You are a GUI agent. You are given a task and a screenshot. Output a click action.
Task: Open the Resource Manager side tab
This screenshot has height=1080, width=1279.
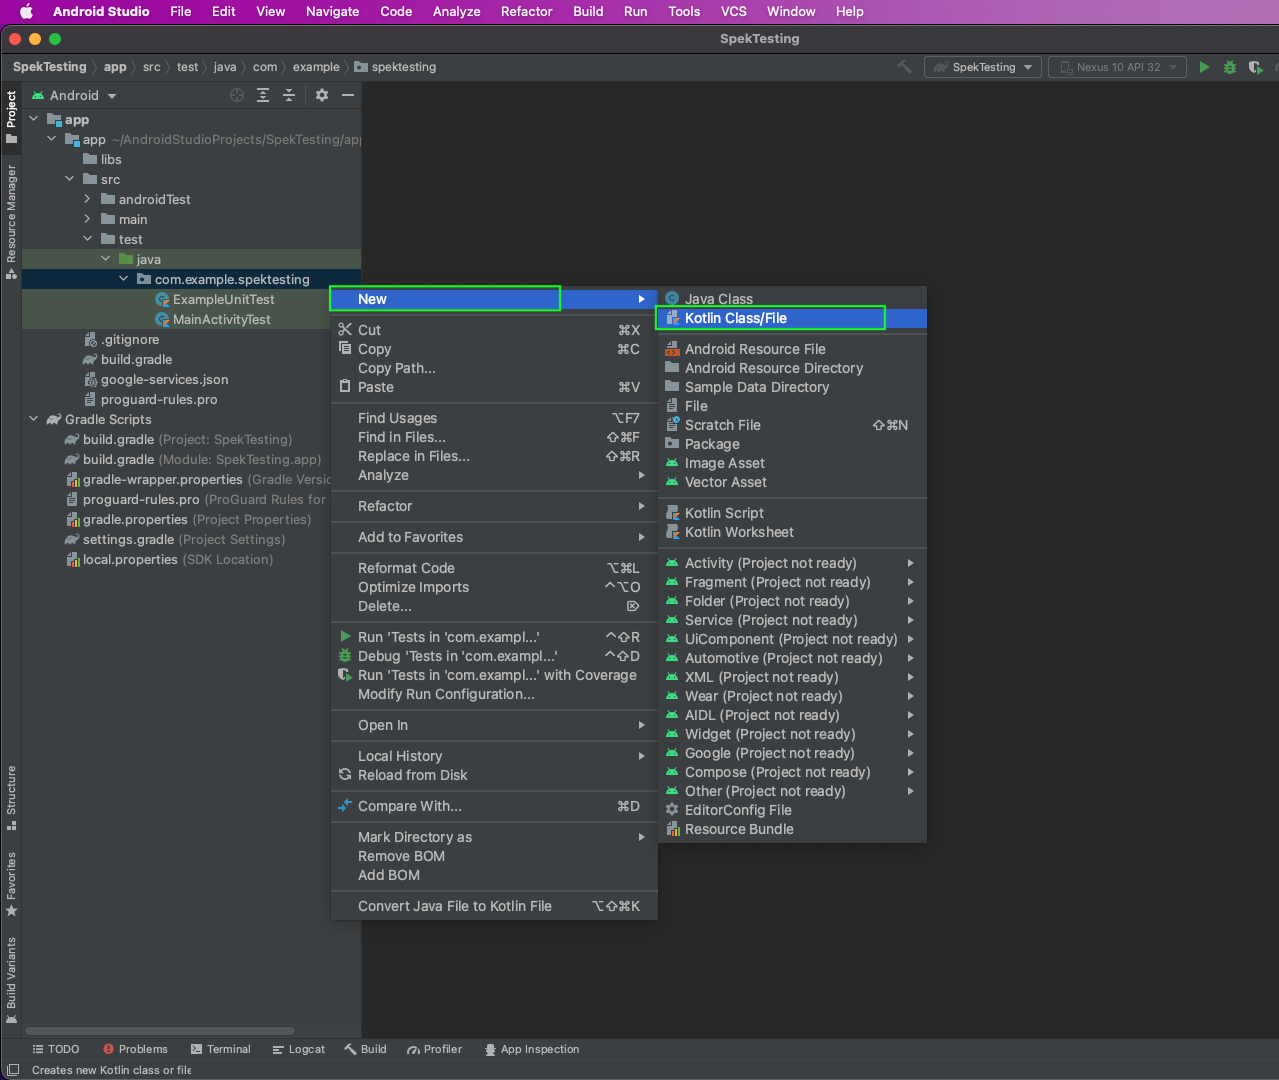click(11, 223)
